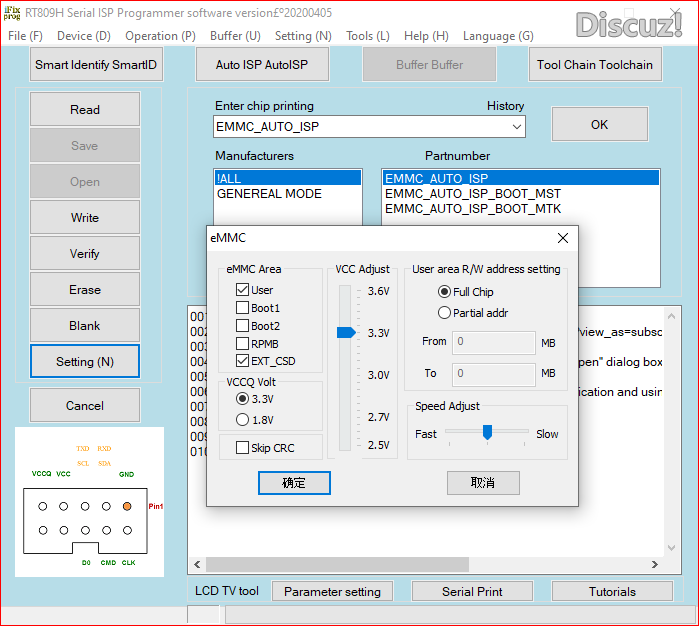Open the Device (D) menu

click(84, 36)
